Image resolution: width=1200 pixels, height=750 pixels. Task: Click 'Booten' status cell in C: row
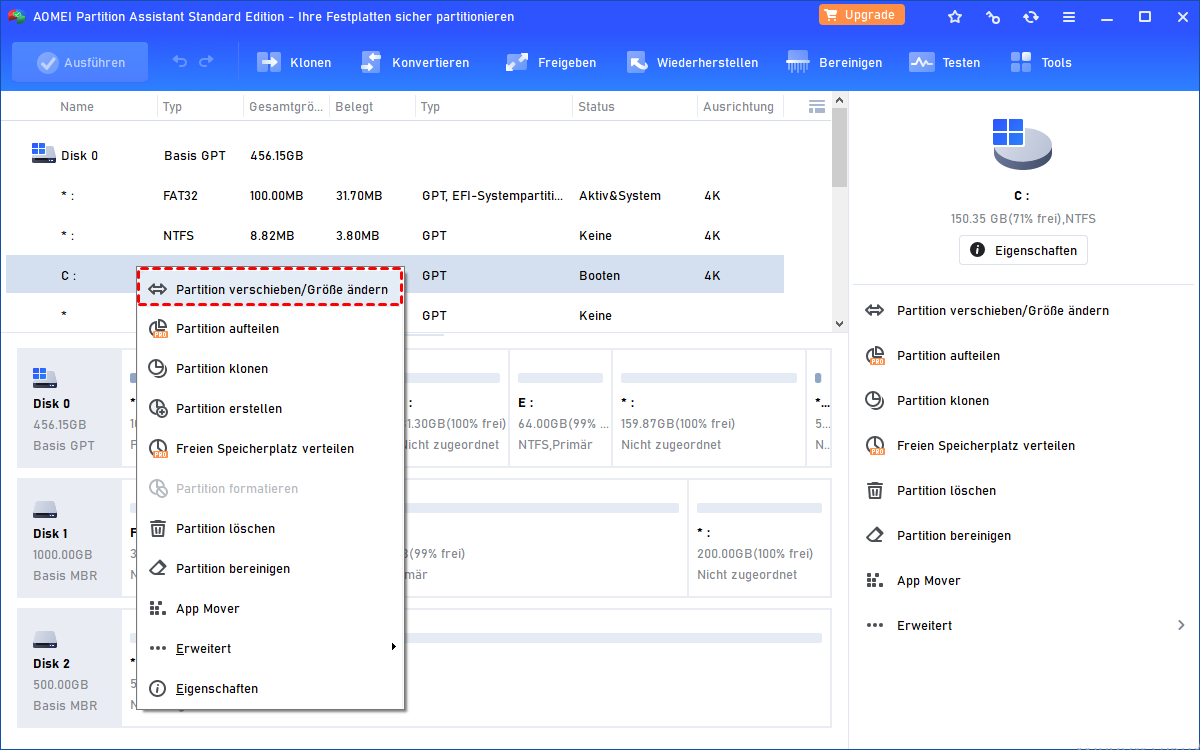click(600, 276)
